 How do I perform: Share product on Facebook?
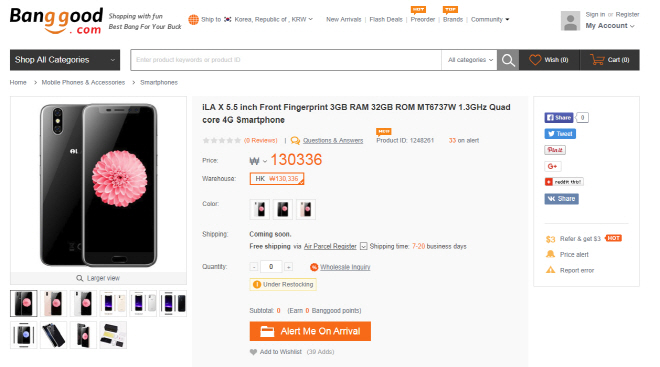(x=559, y=118)
